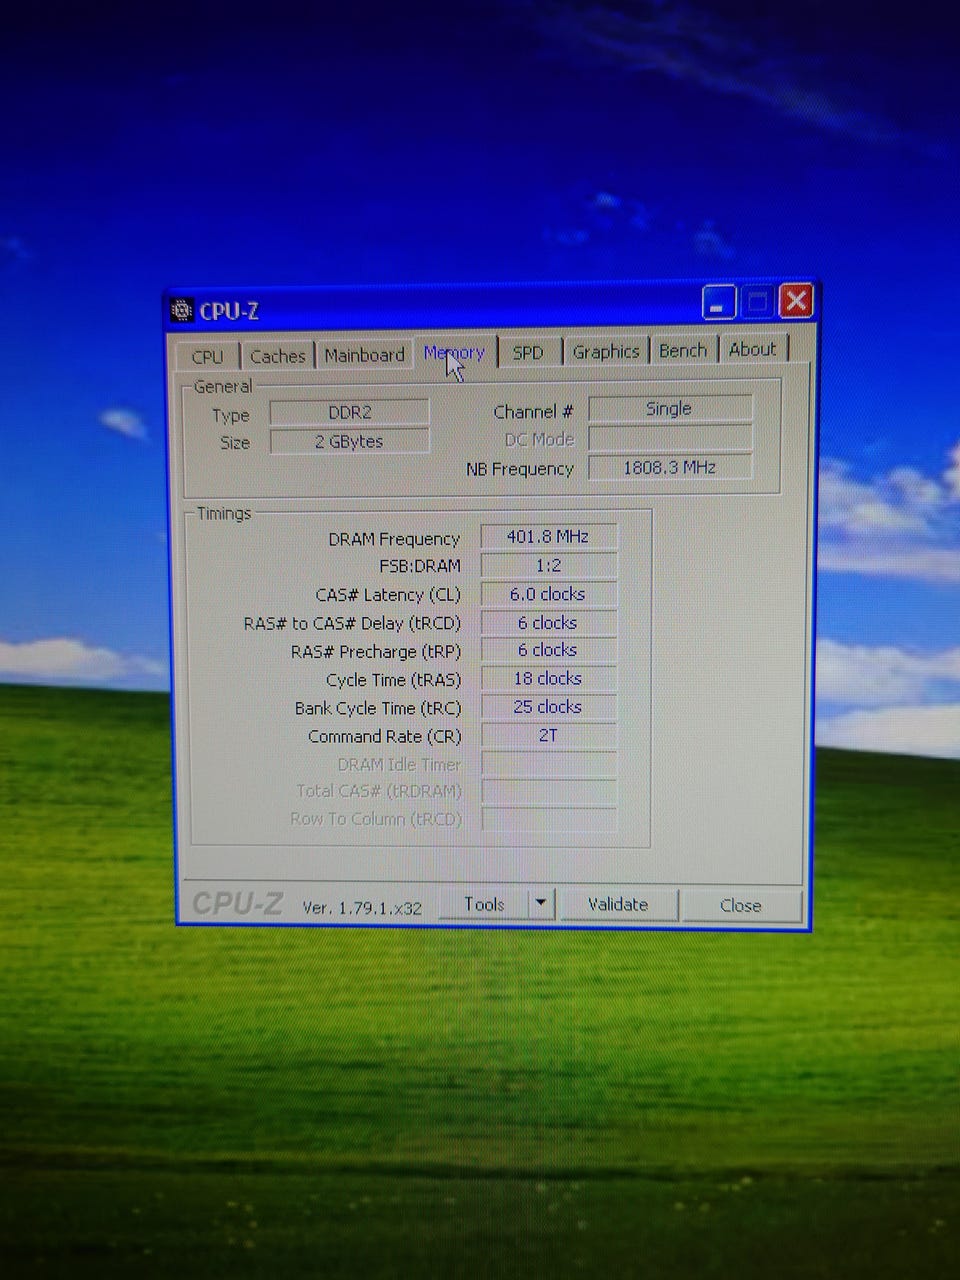
Task: Click the Command Rate (CR) label
Action: pyautogui.click(x=385, y=736)
